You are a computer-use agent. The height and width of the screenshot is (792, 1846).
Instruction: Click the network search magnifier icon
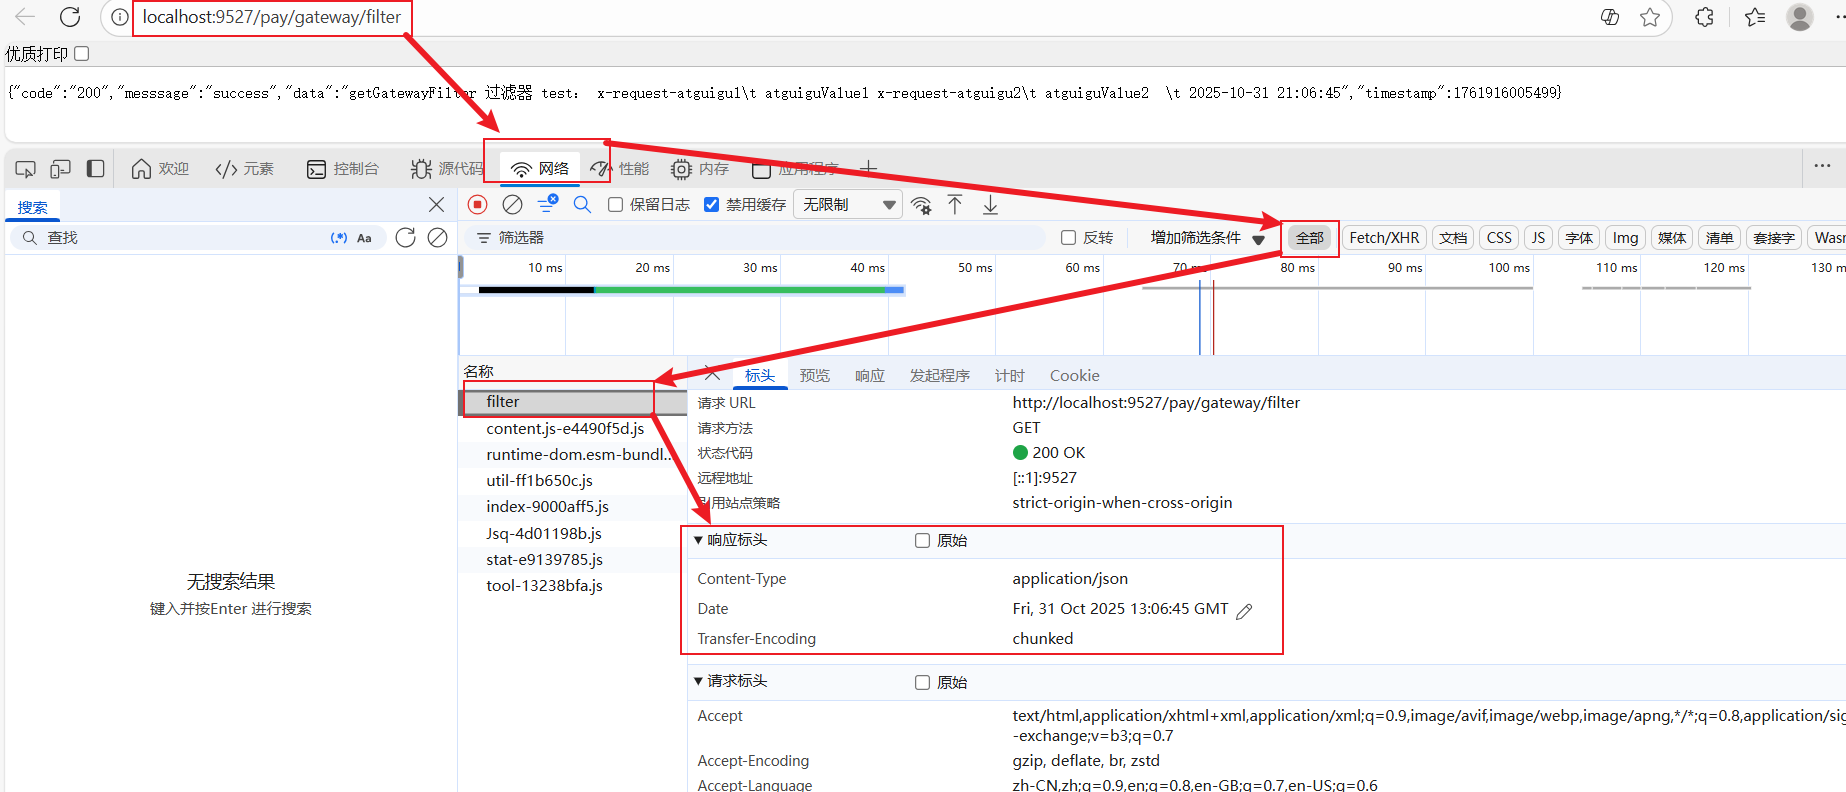(x=582, y=204)
